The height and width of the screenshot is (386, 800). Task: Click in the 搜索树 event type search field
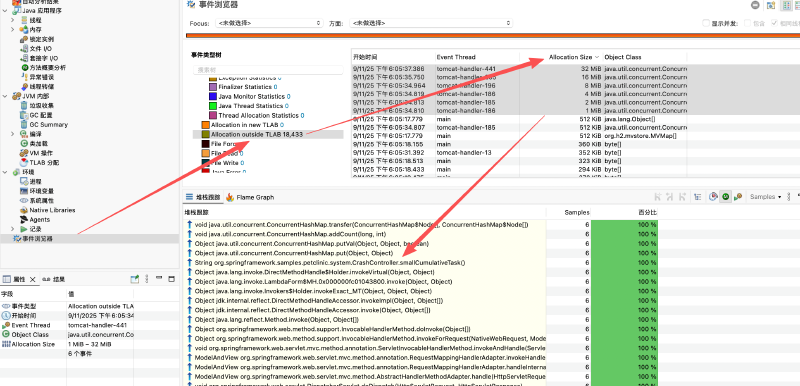[x=268, y=70]
